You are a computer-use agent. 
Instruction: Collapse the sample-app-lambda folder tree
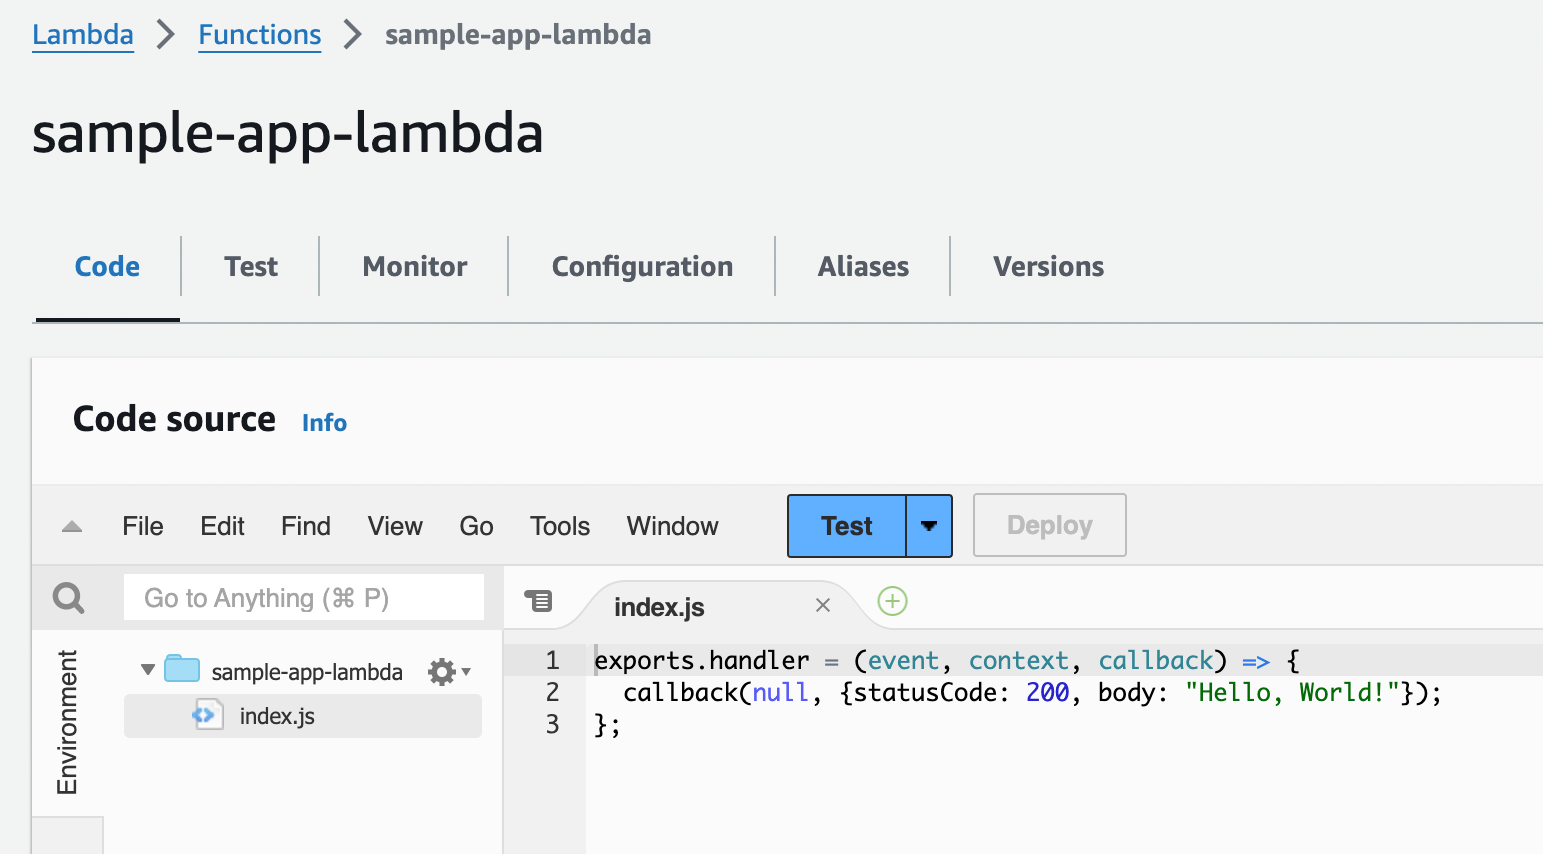click(x=148, y=669)
